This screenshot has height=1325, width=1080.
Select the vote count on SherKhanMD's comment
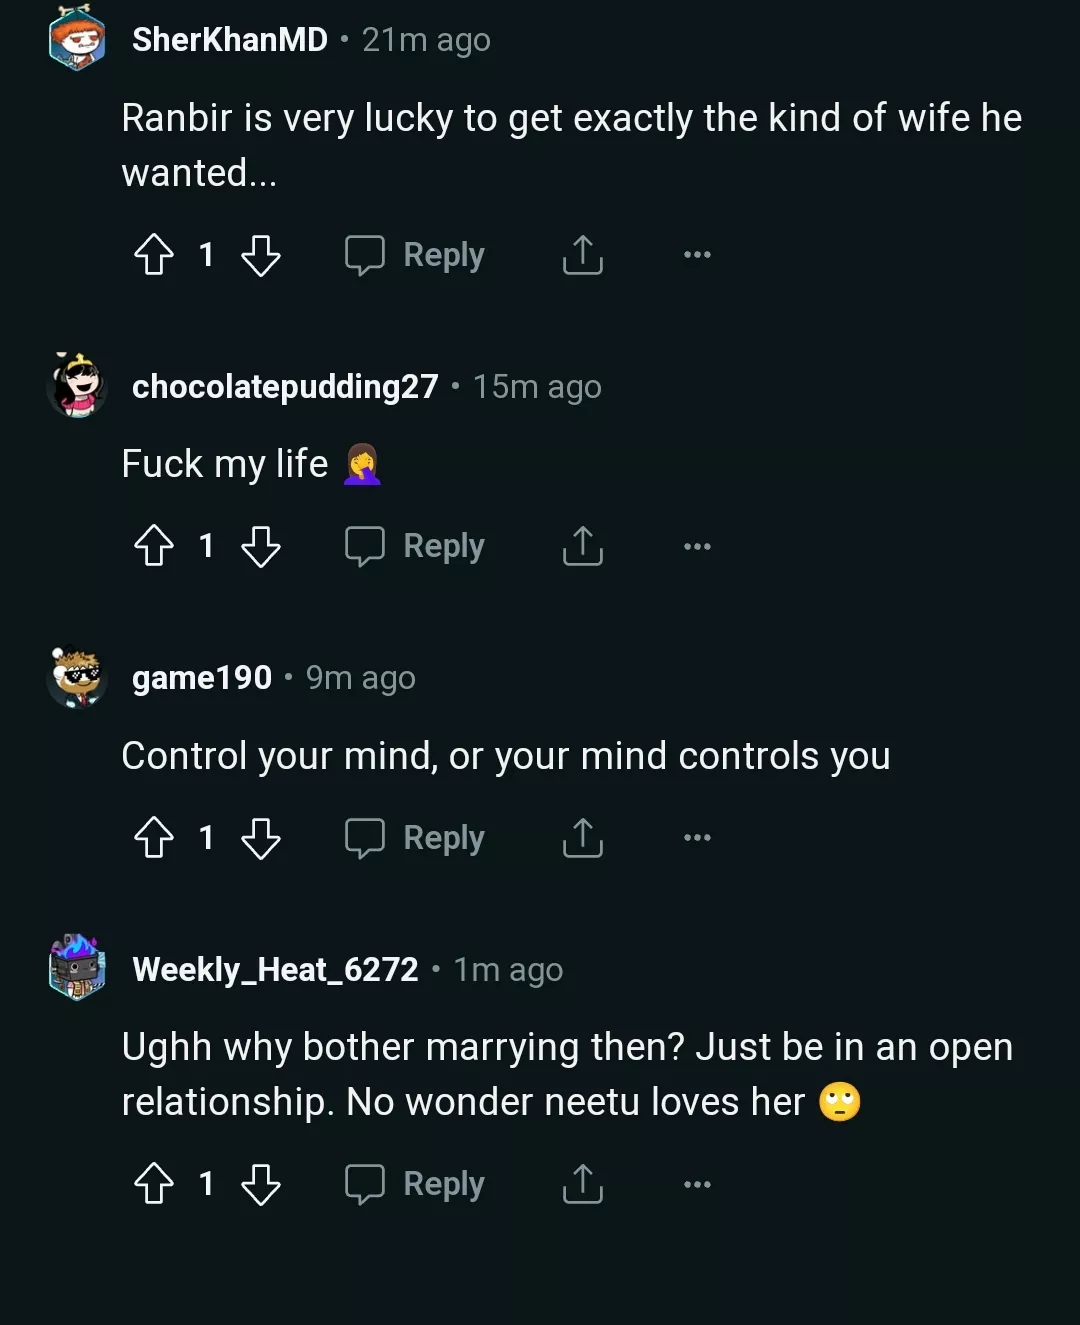click(206, 256)
